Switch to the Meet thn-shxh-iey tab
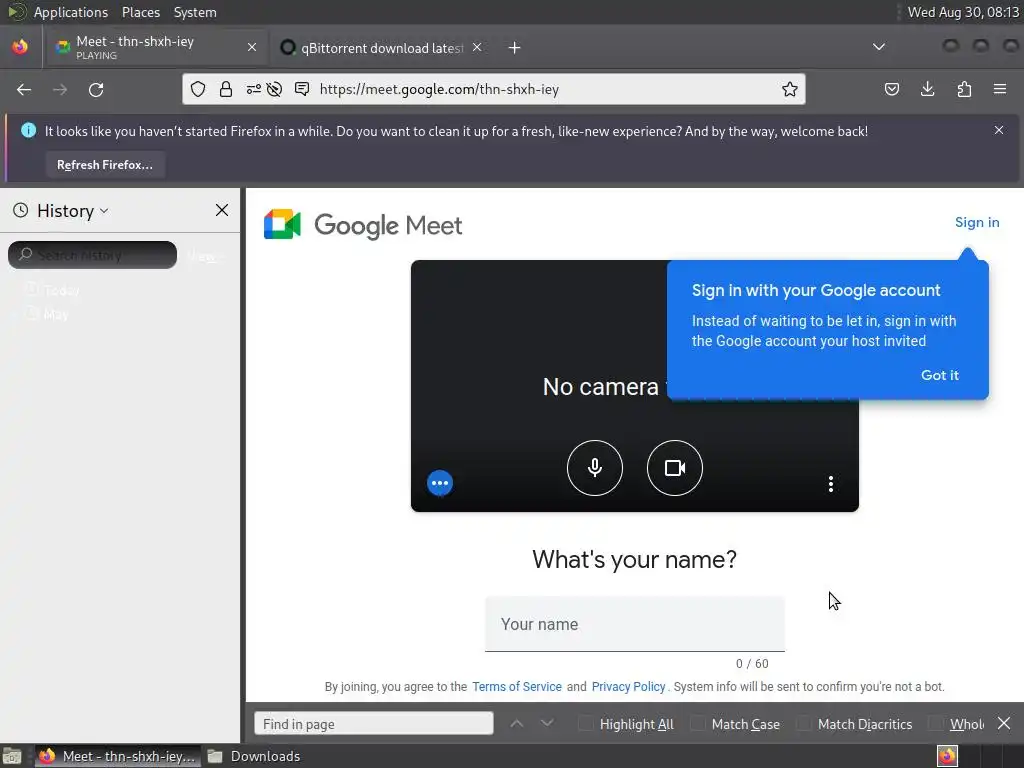1024x768 pixels. [x=155, y=47]
